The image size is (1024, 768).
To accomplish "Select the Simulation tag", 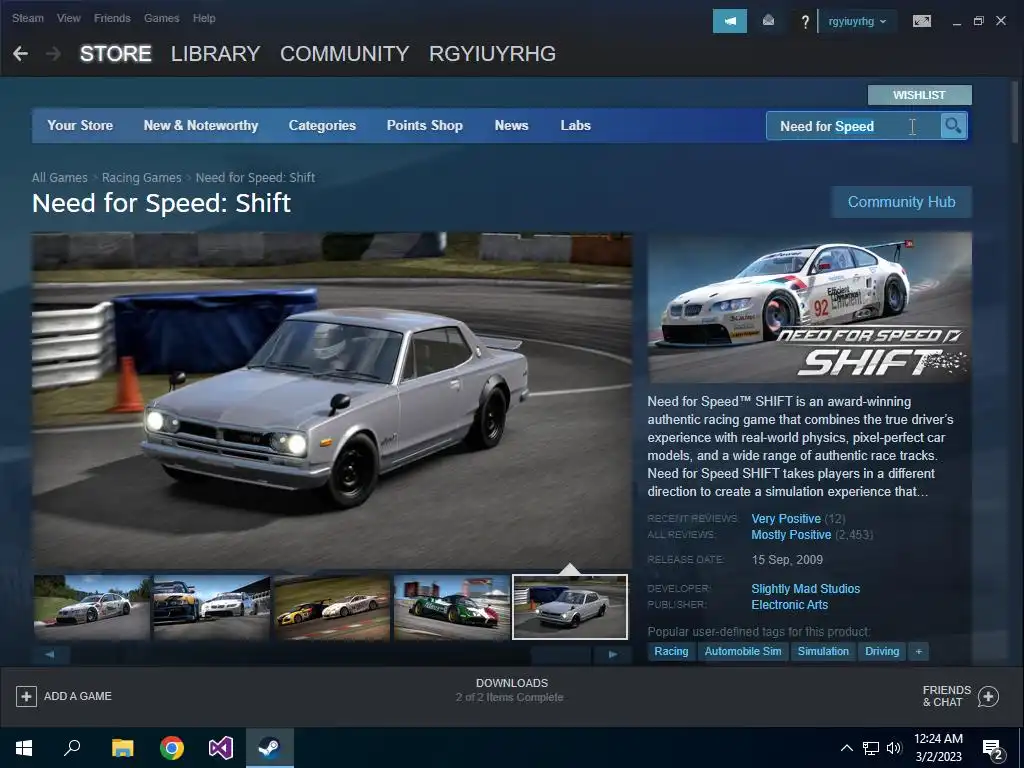I will (x=823, y=651).
